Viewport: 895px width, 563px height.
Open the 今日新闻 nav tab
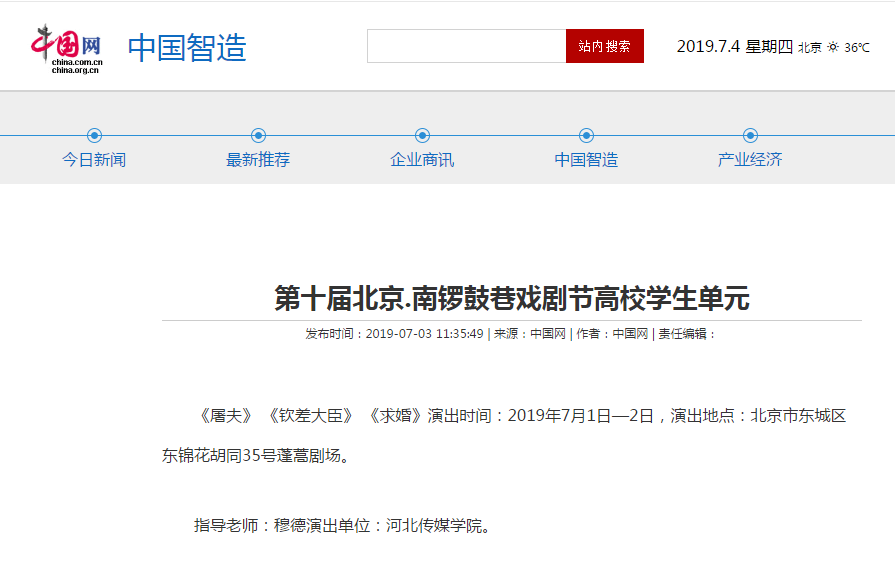tap(94, 160)
